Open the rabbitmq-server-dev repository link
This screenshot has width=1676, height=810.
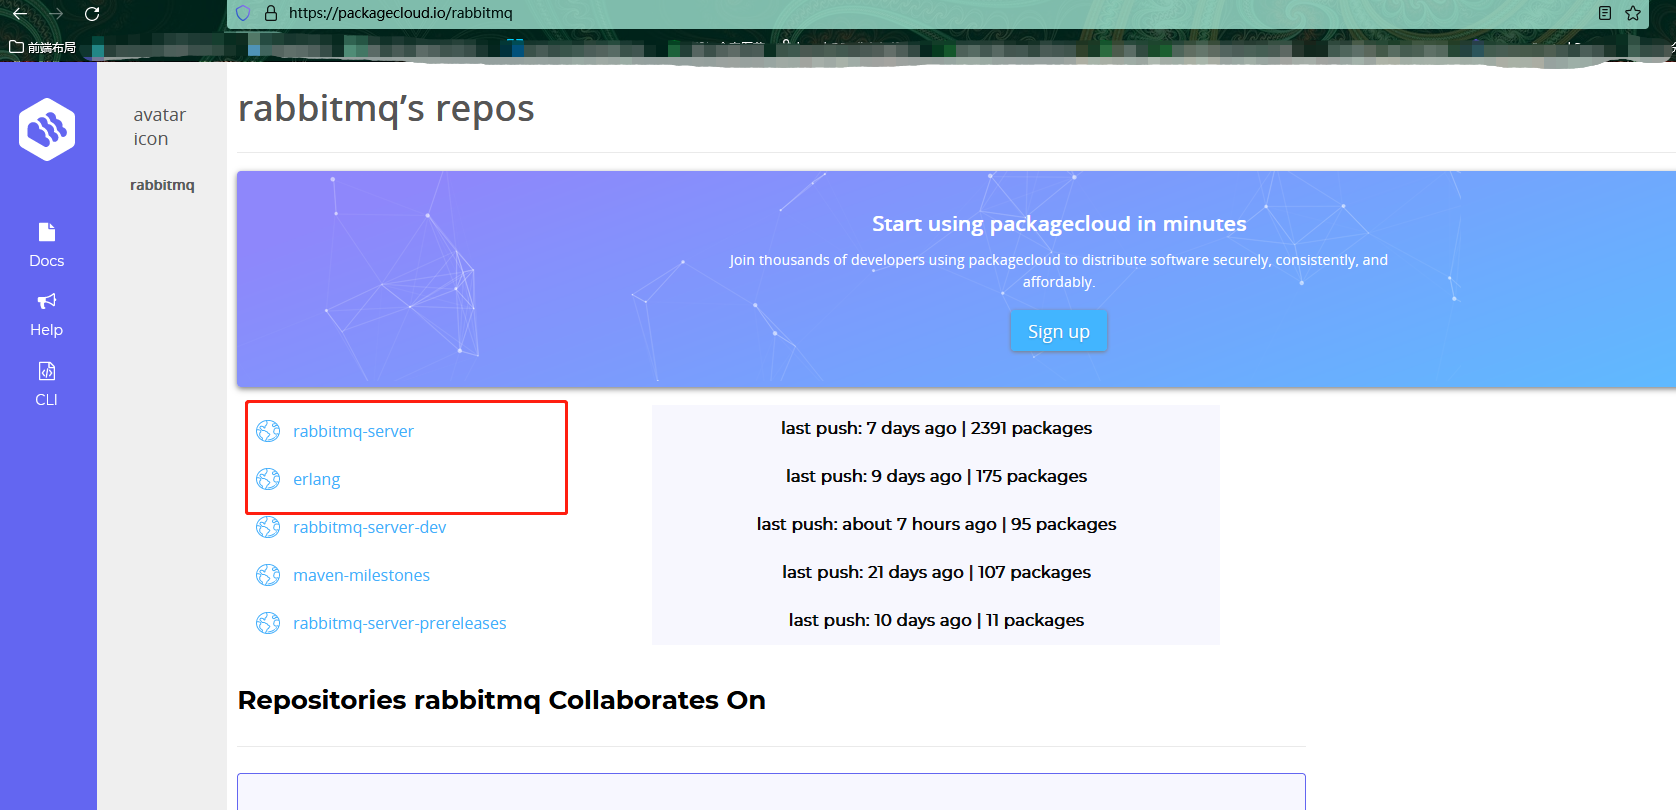[369, 527]
